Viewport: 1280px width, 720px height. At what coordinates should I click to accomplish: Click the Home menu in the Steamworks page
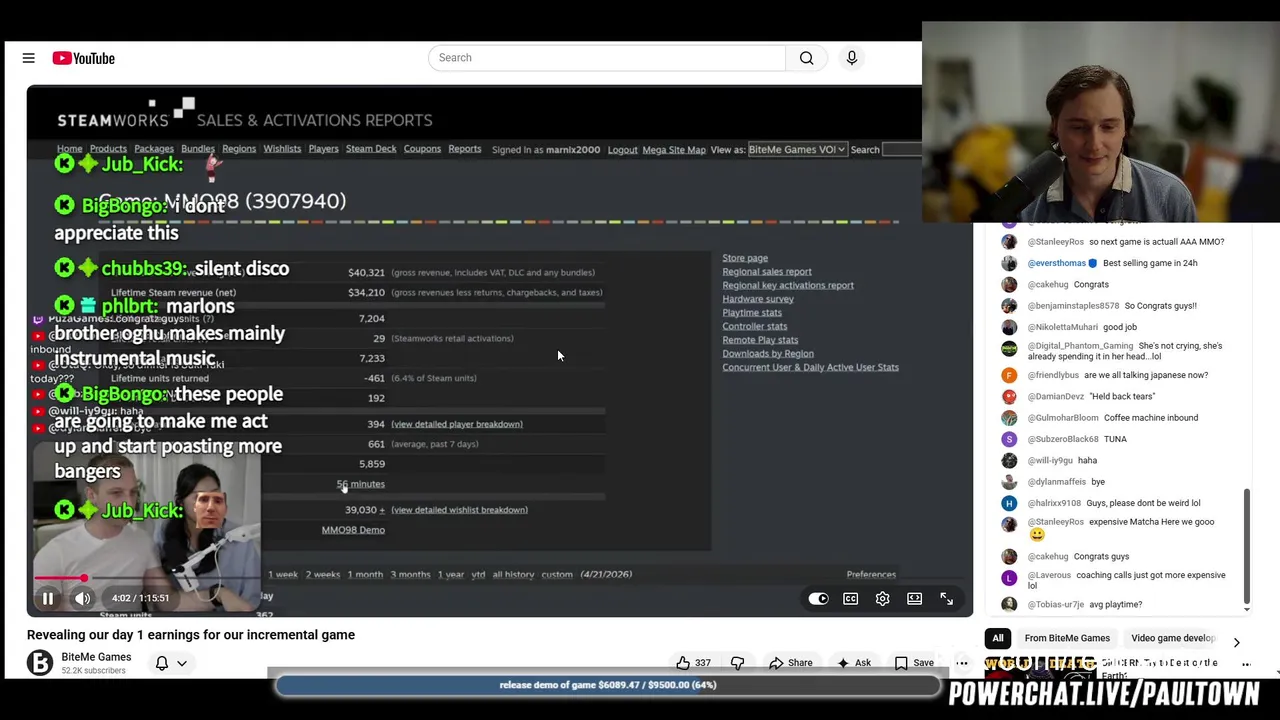click(x=69, y=149)
